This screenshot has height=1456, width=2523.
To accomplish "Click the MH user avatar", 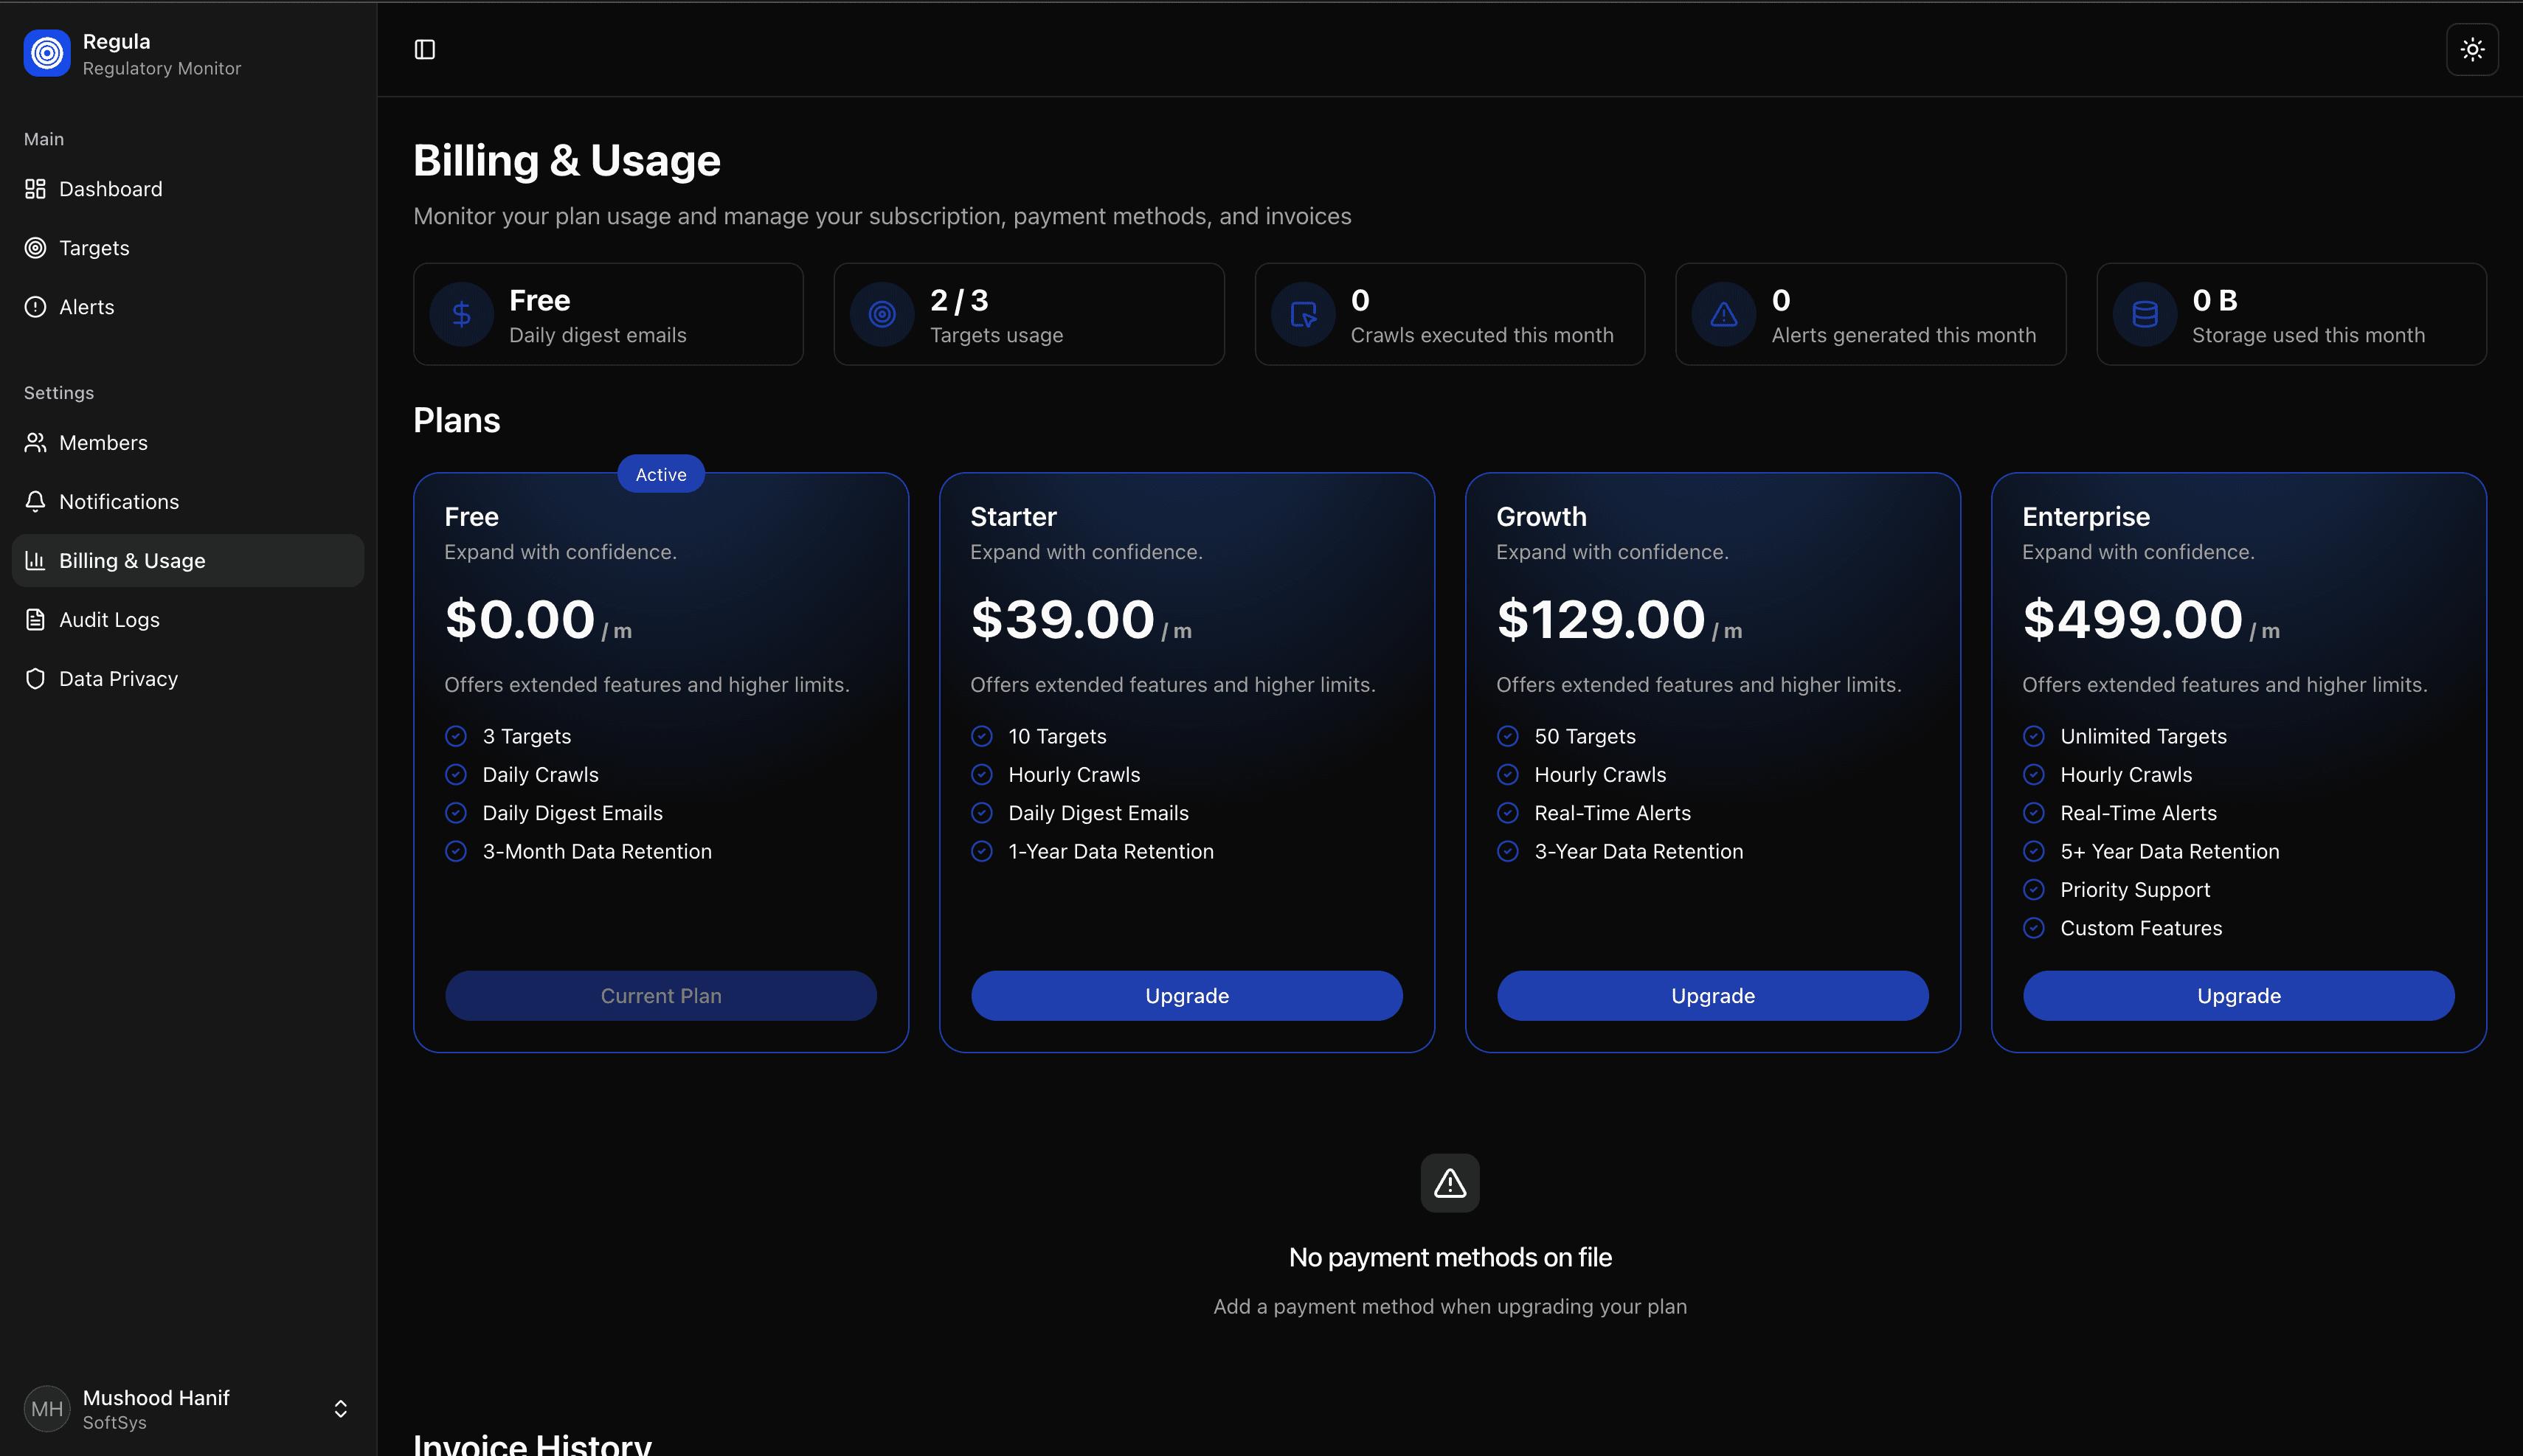I will [46, 1408].
